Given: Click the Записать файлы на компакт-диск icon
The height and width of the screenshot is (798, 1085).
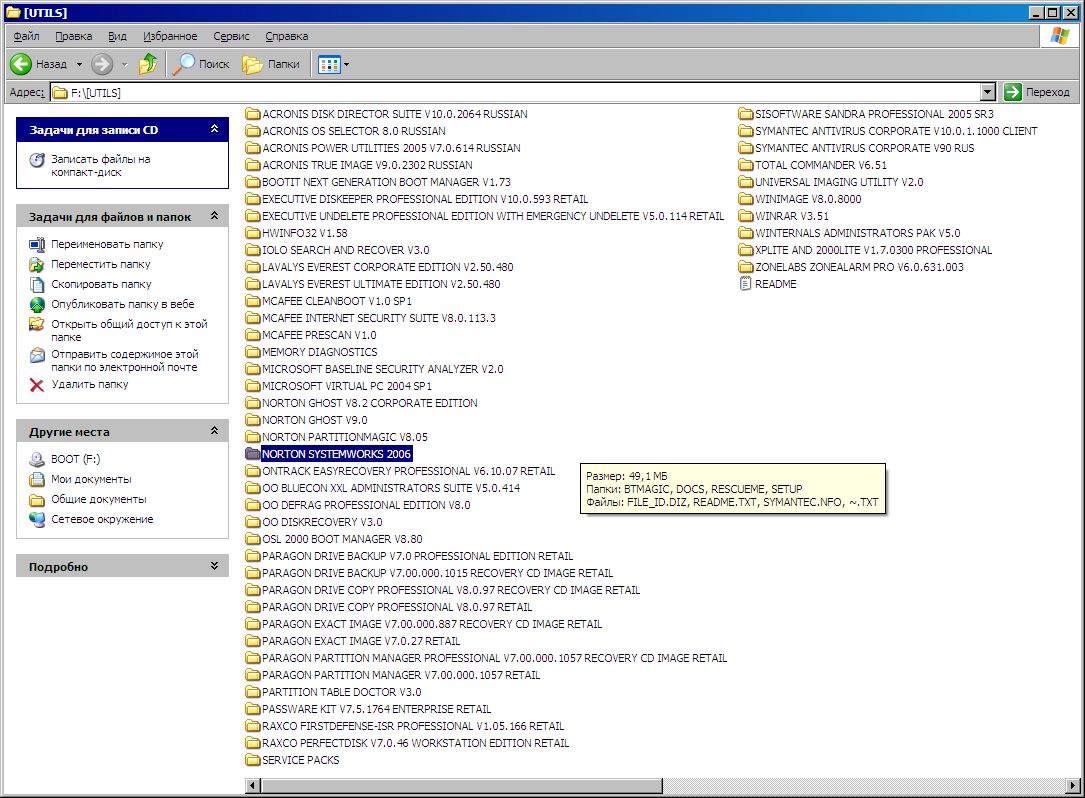Looking at the screenshot, I should pyautogui.click(x=37, y=160).
